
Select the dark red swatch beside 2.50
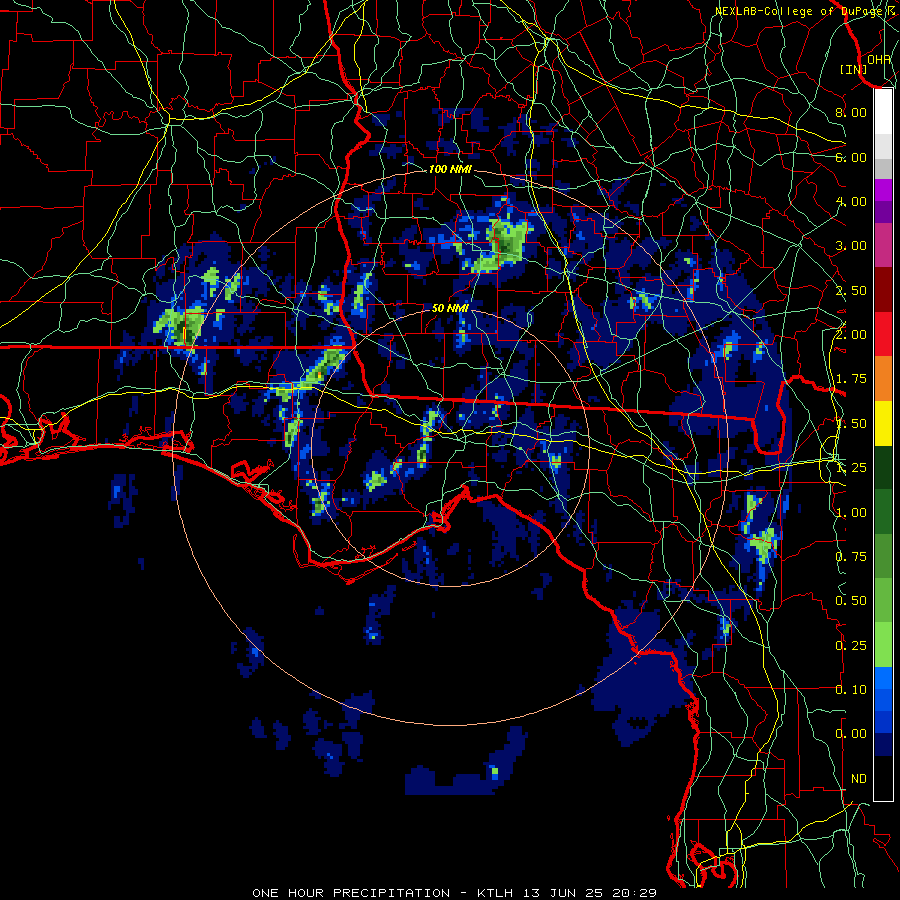click(x=883, y=290)
